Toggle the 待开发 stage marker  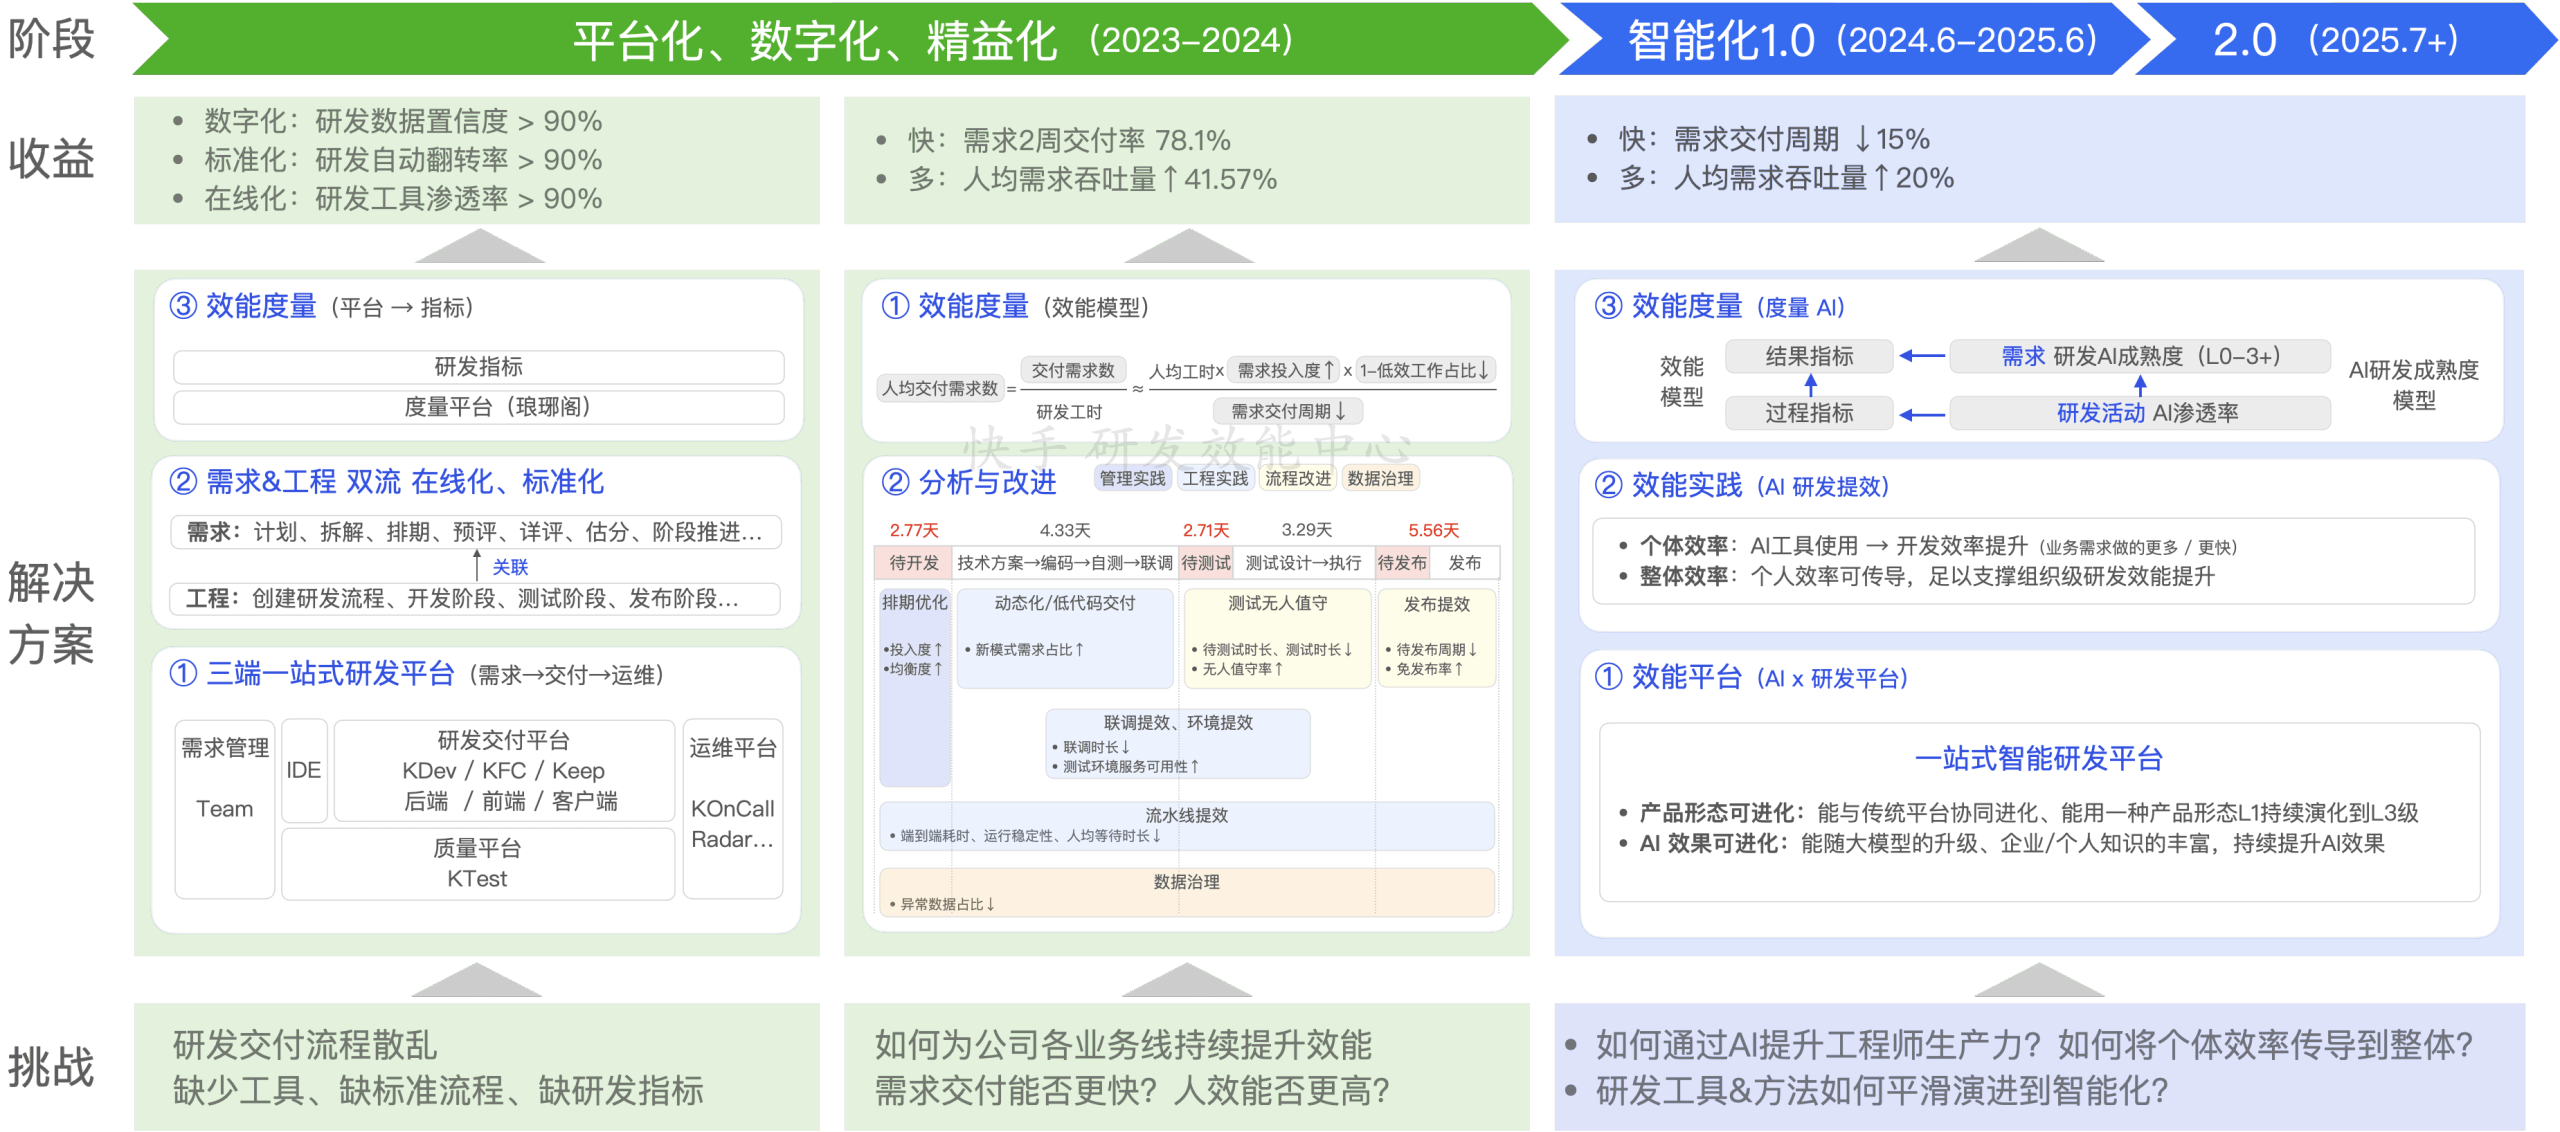[913, 563]
